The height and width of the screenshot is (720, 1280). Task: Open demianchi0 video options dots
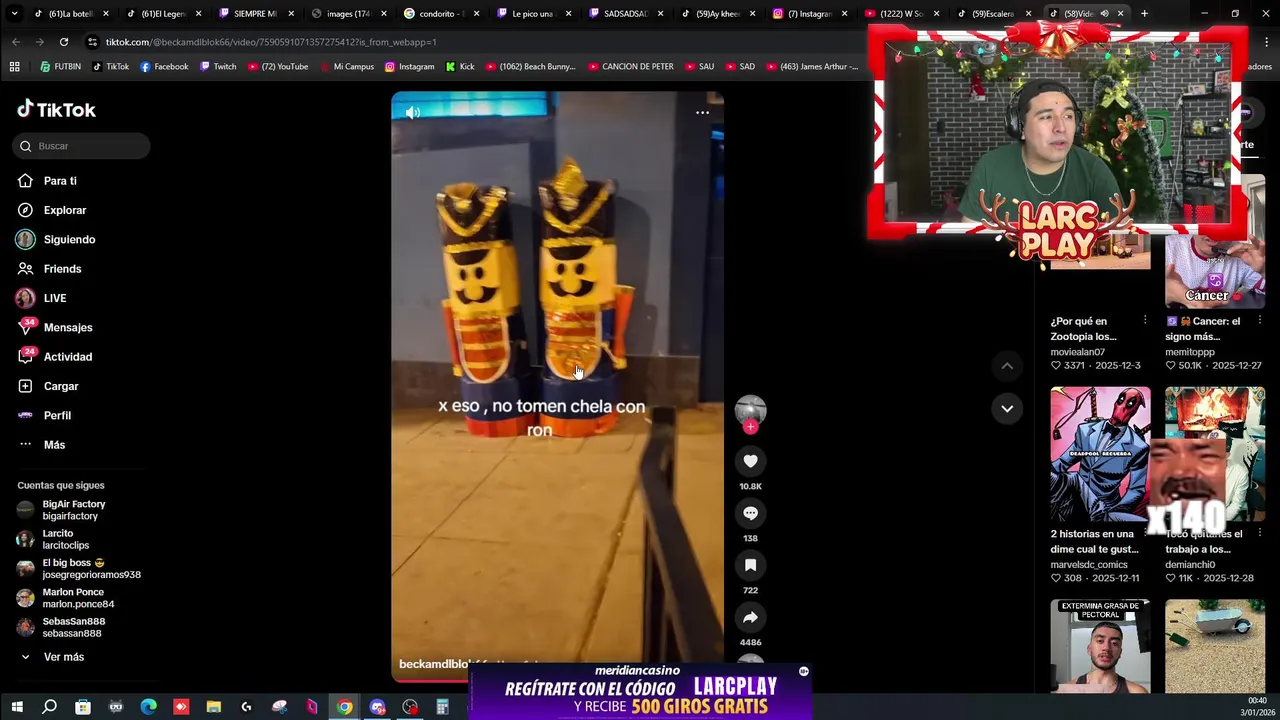coord(1260,533)
